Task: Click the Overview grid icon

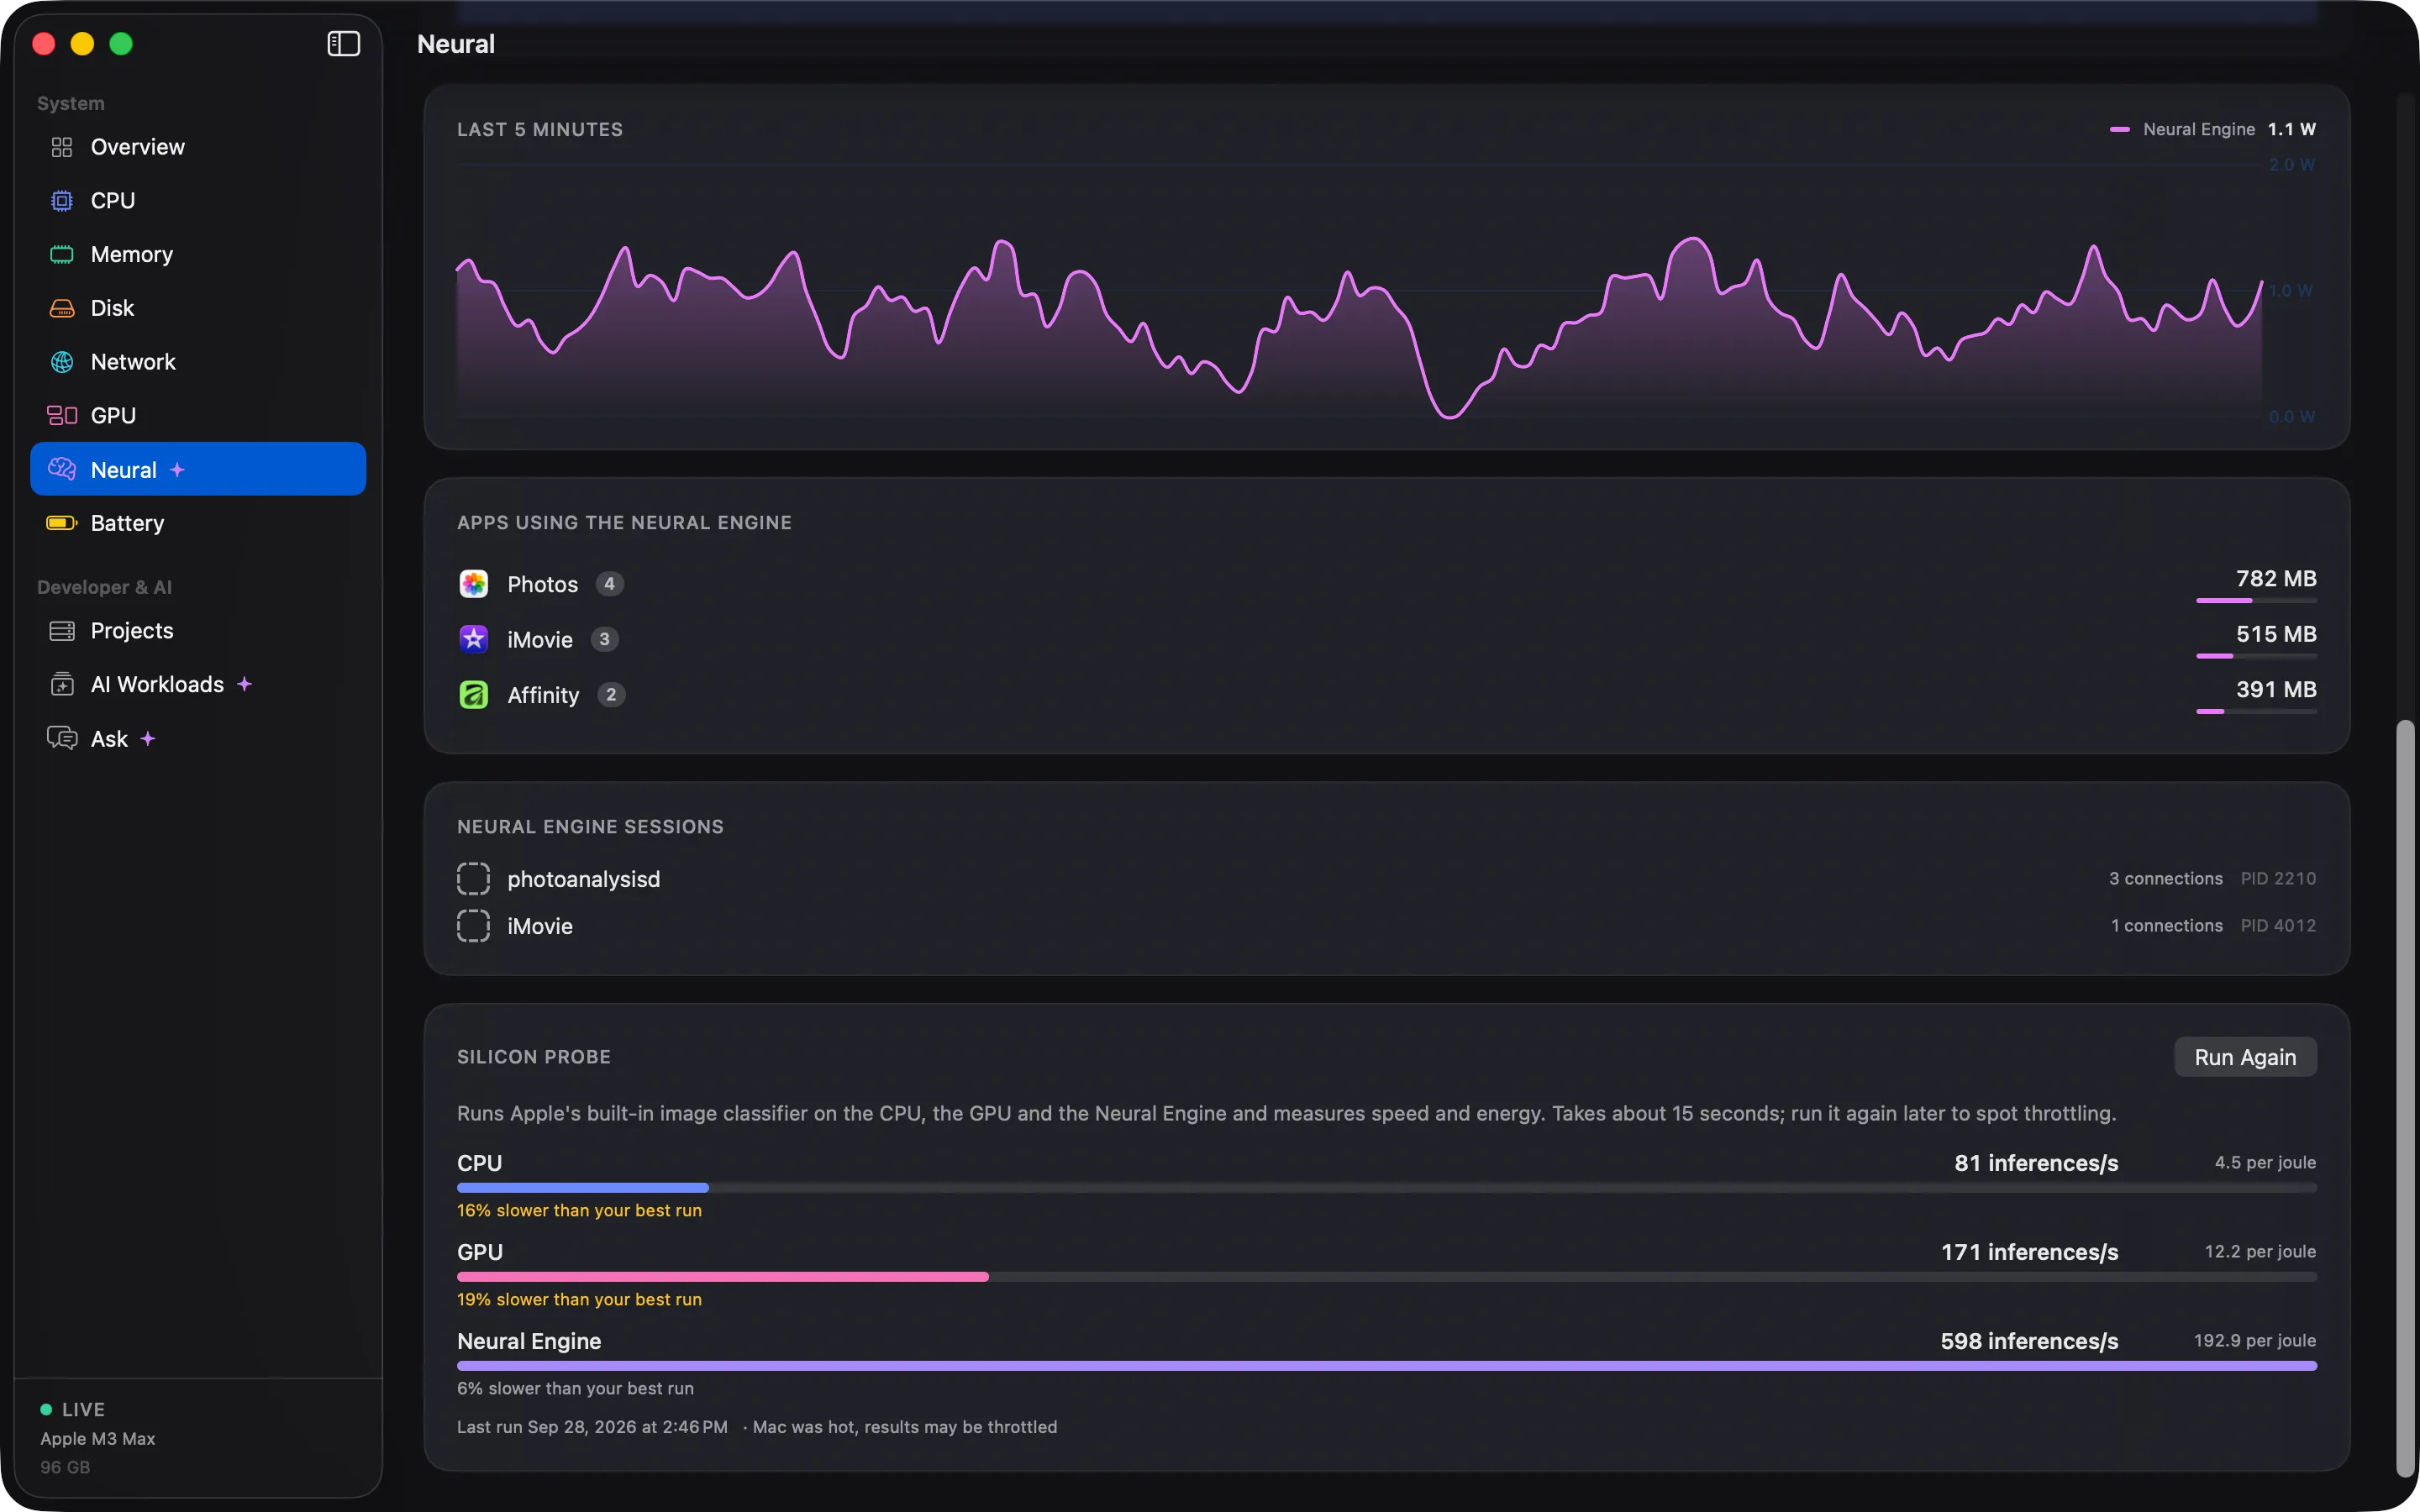Action: click(x=62, y=147)
